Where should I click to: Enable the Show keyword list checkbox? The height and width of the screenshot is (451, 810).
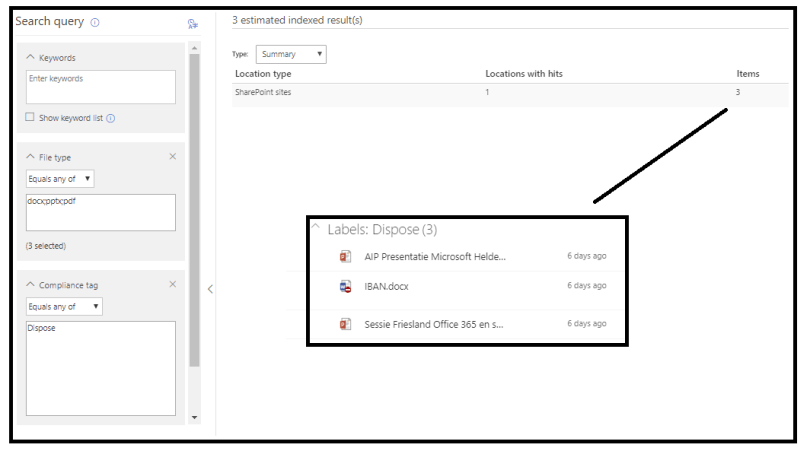click(31, 118)
